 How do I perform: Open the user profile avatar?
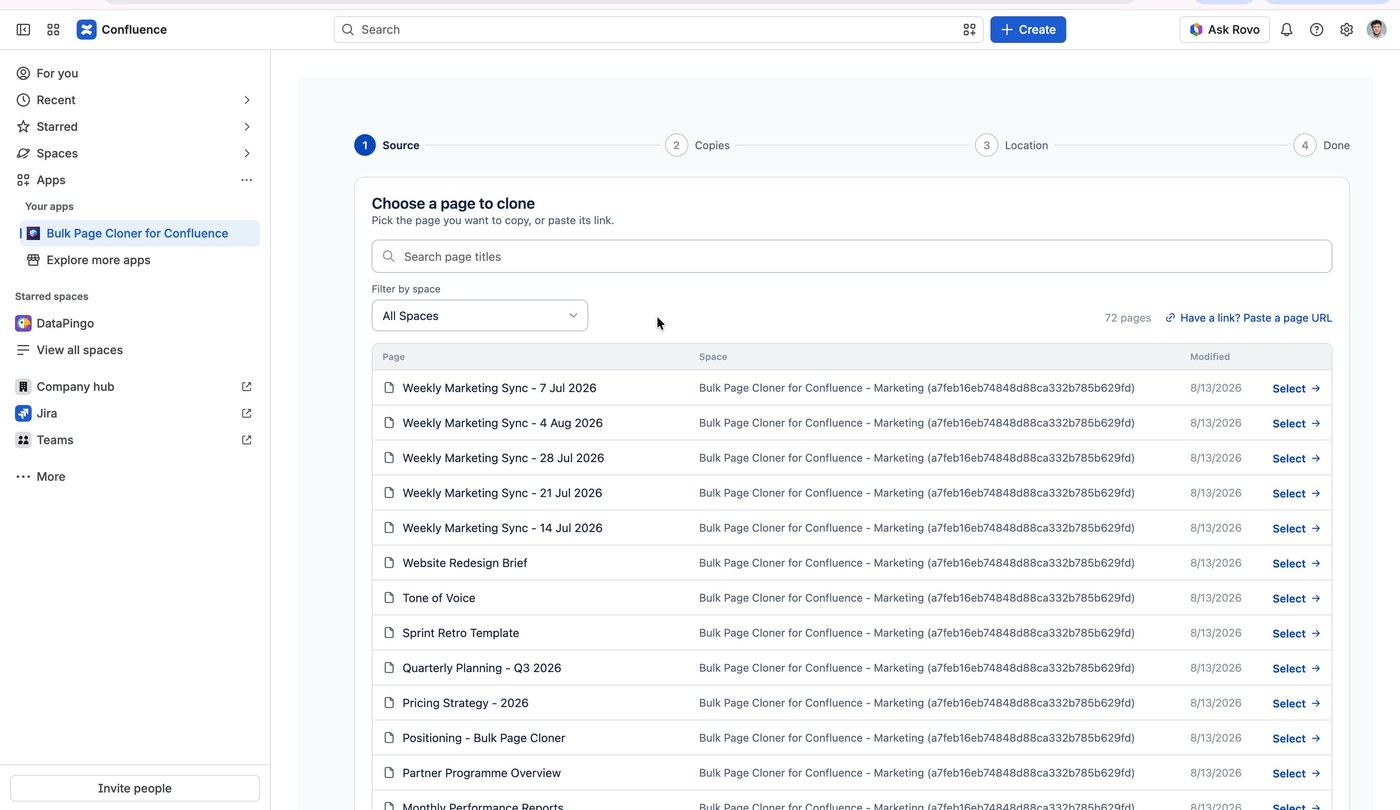point(1377,30)
